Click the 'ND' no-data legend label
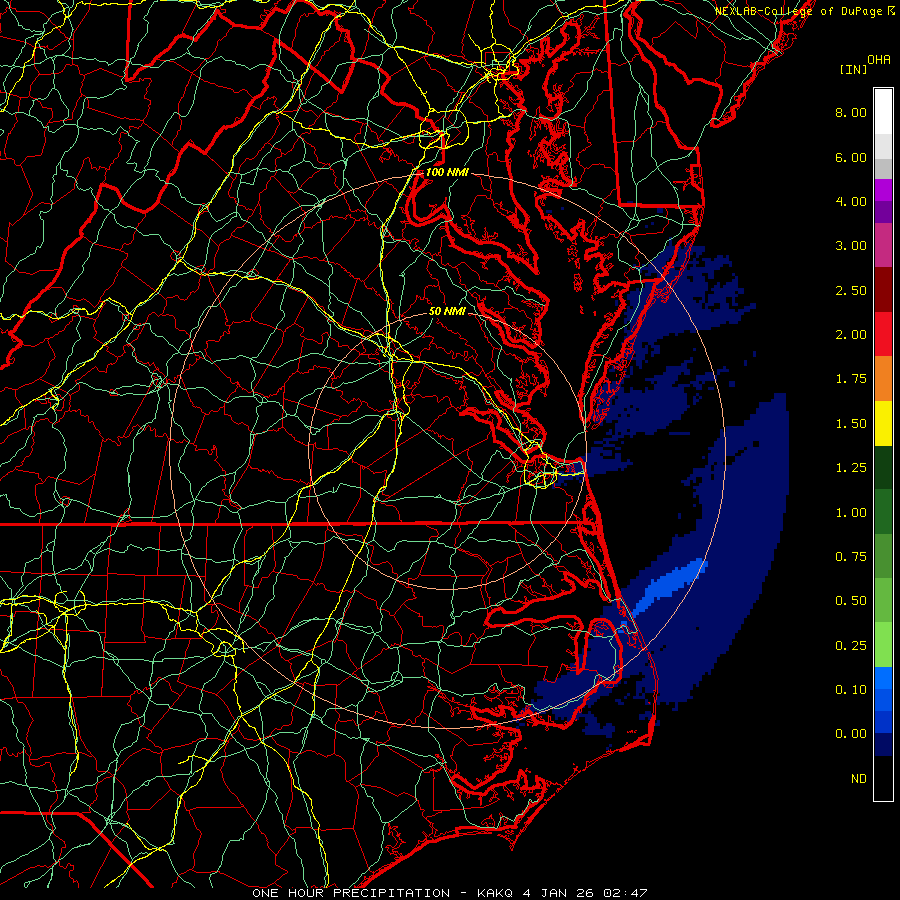This screenshot has width=900, height=900. pos(859,779)
